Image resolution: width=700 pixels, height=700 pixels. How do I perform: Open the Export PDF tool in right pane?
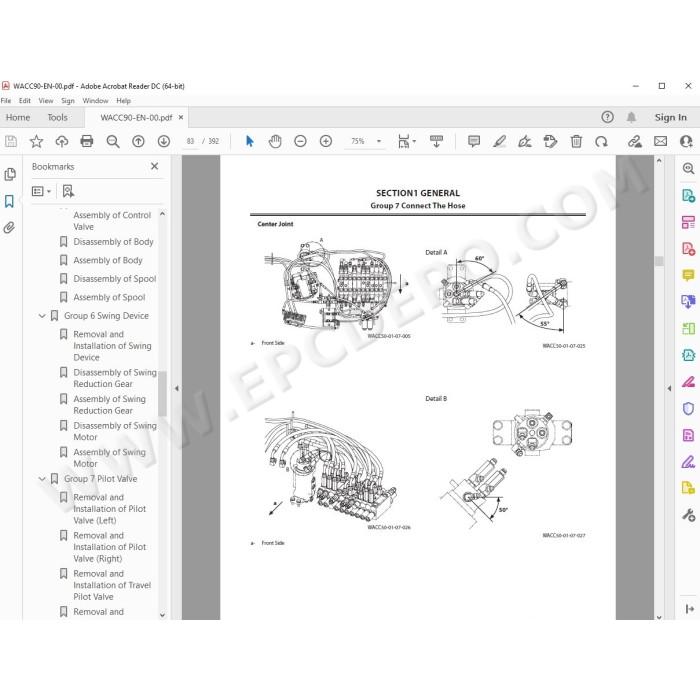(x=688, y=196)
